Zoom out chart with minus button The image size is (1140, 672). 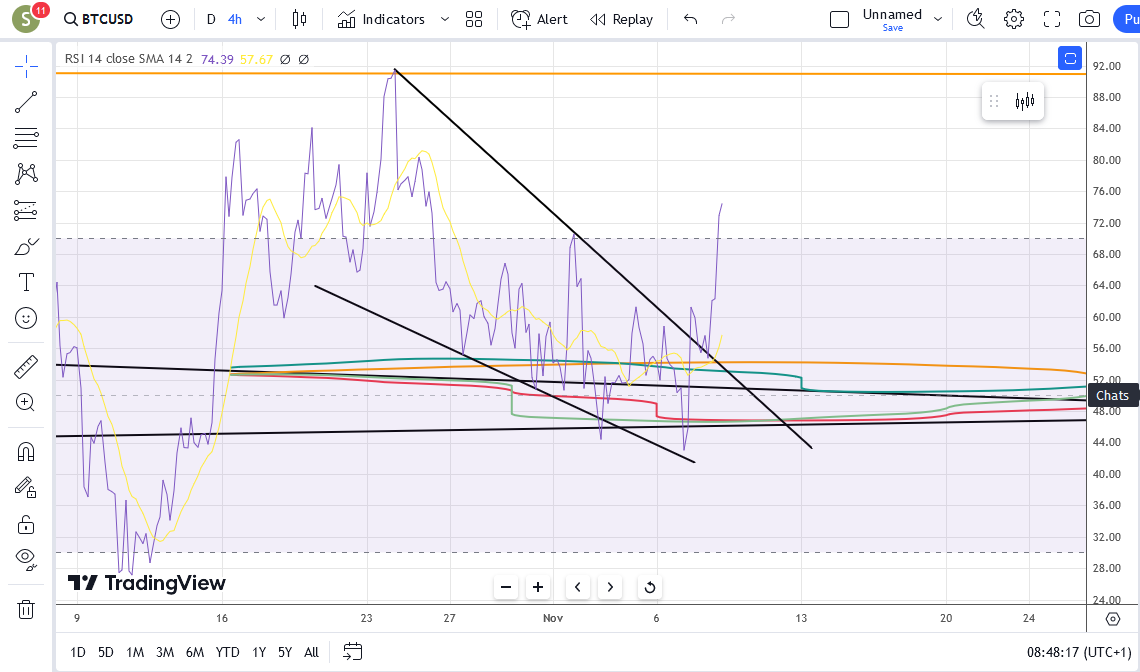[506, 587]
